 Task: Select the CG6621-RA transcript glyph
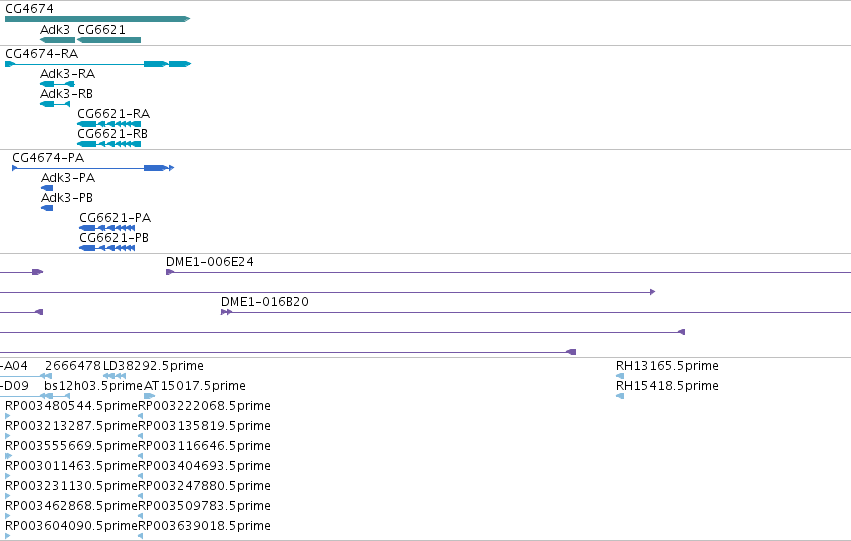coord(109,124)
